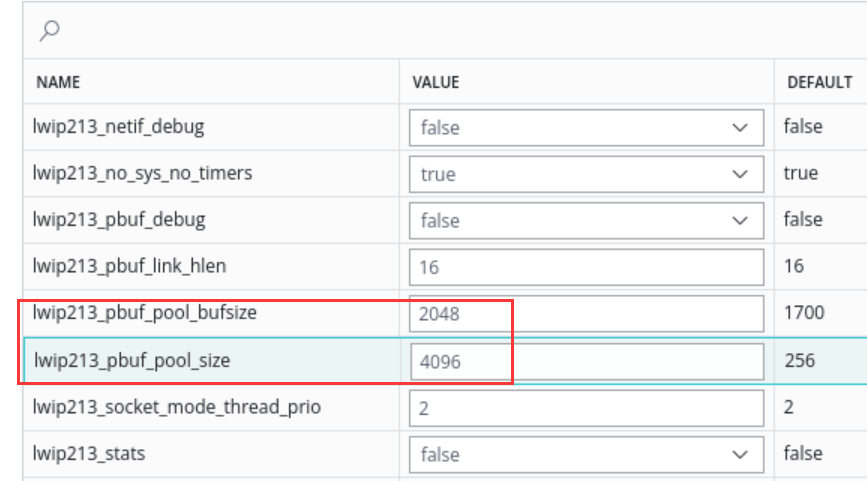The width and height of the screenshot is (867, 481).
Task: Open the lwip213_pbuf_debug value dropdown
Action: pos(586,221)
